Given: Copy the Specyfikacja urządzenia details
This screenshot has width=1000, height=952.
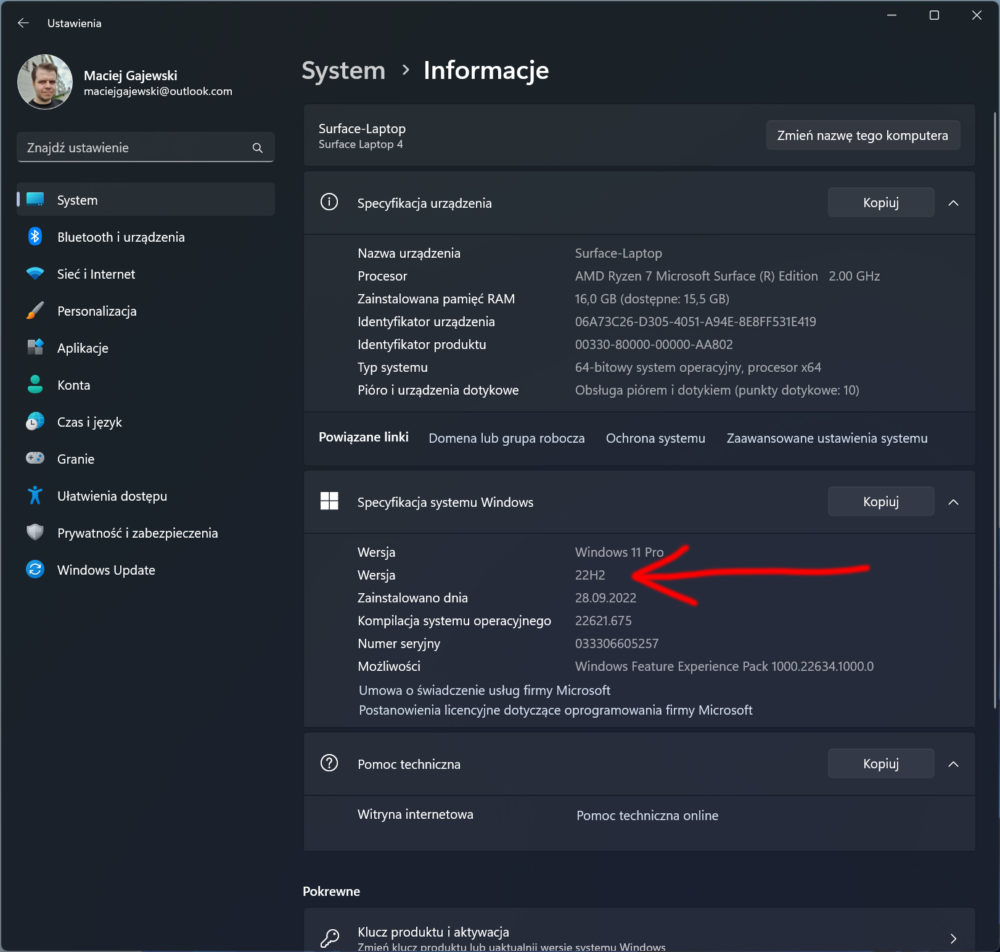Looking at the screenshot, I should pos(881,203).
